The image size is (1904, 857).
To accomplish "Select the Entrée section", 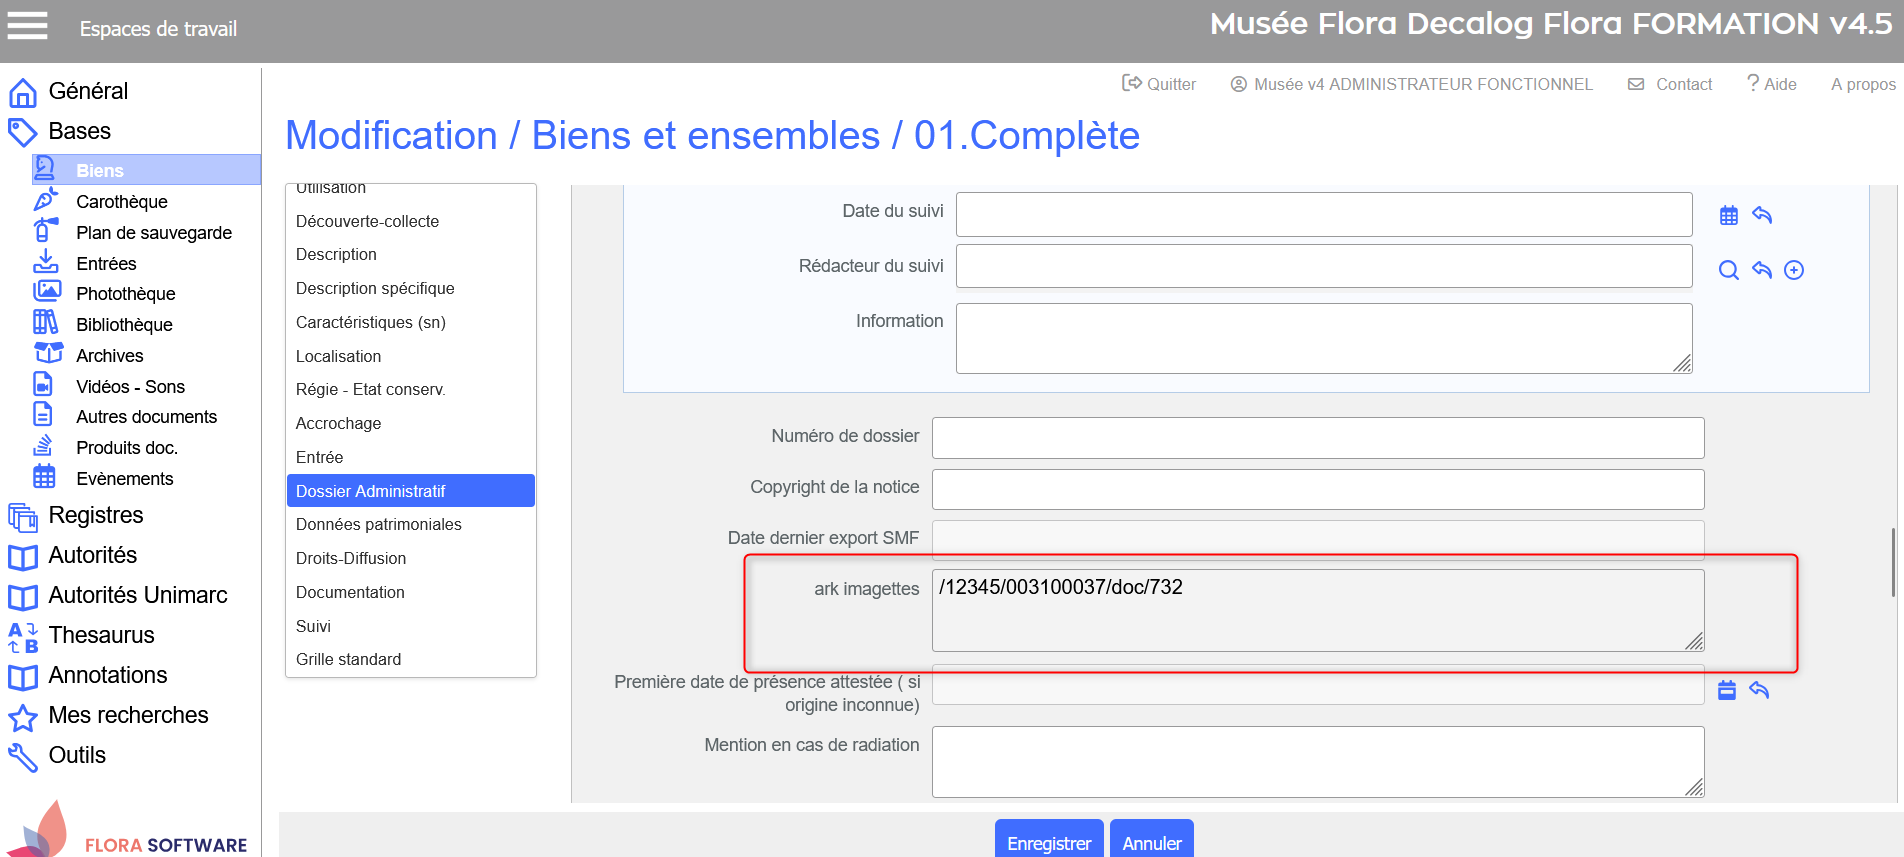I will [411, 457].
